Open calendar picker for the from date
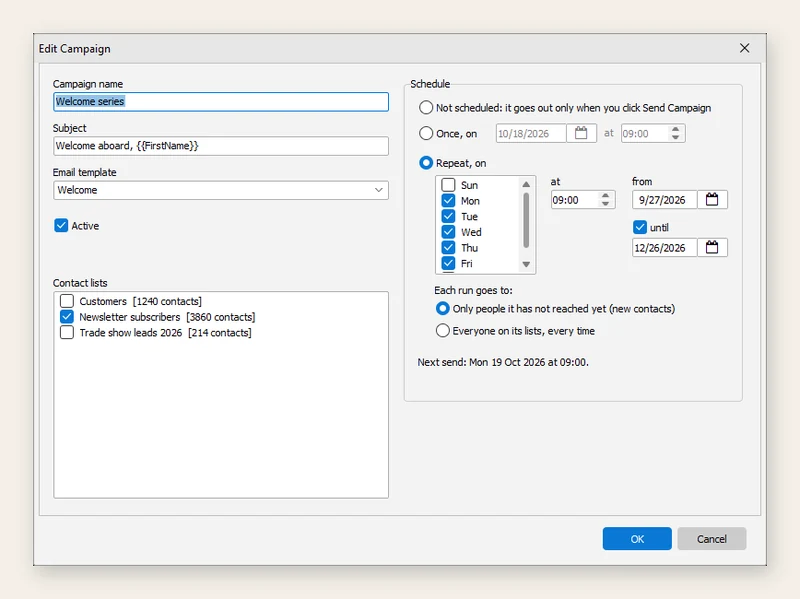This screenshot has width=800, height=599. [x=712, y=199]
